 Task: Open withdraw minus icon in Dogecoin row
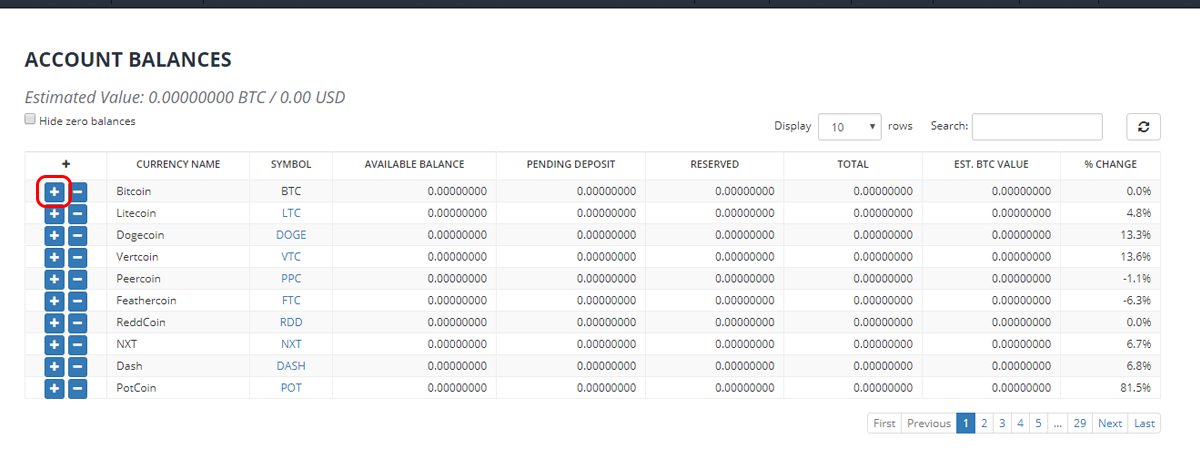pyautogui.click(x=78, y=235)
